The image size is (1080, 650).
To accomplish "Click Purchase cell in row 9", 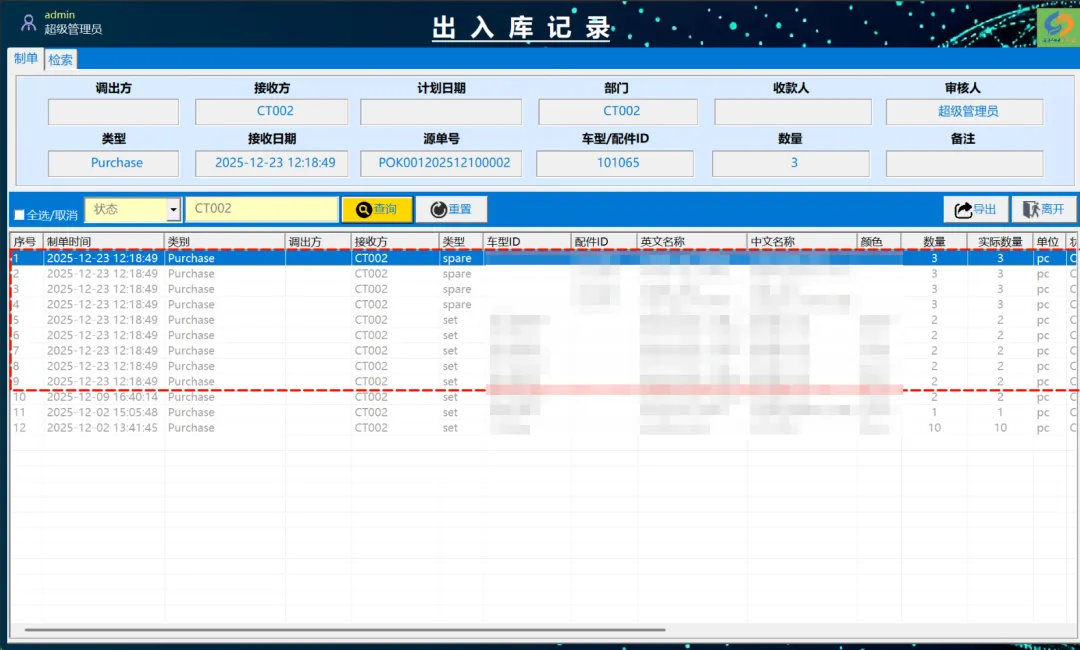I will tap(191, 381).
